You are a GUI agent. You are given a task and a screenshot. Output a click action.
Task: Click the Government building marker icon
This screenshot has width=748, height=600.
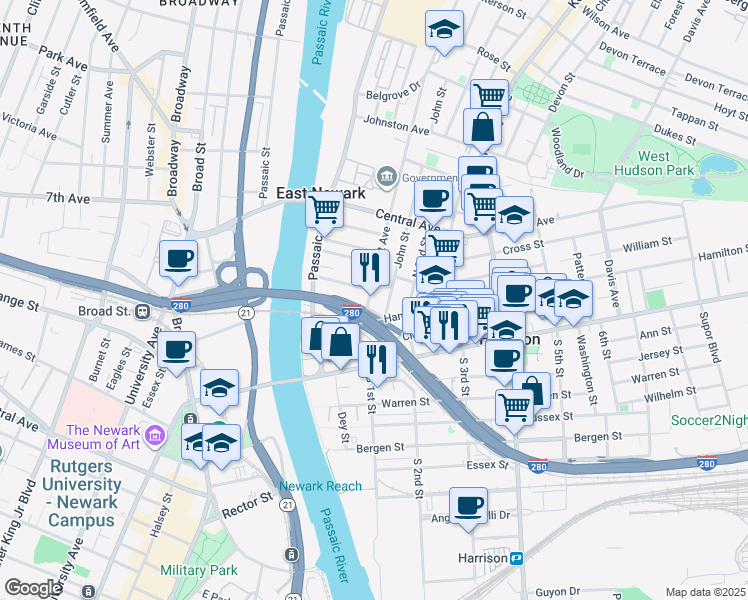(387, 177)
